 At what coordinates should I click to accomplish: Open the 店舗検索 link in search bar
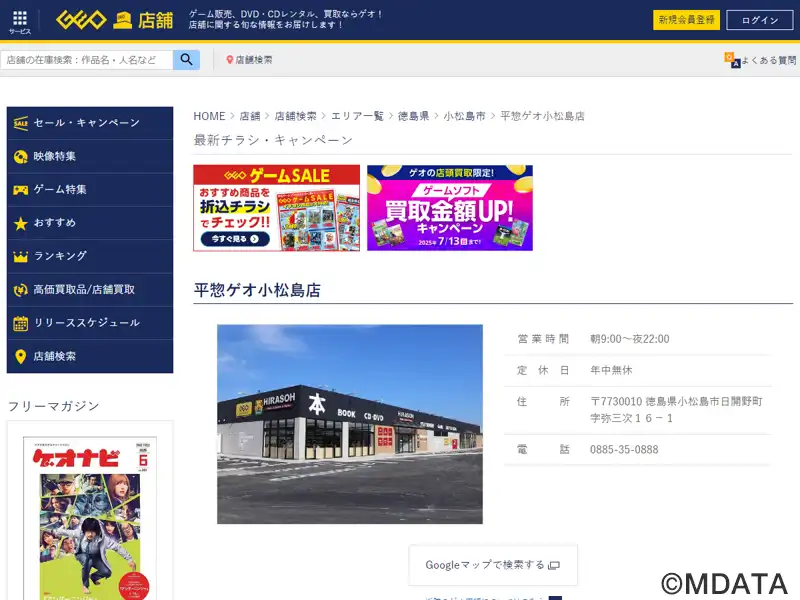tap(249, 60)
